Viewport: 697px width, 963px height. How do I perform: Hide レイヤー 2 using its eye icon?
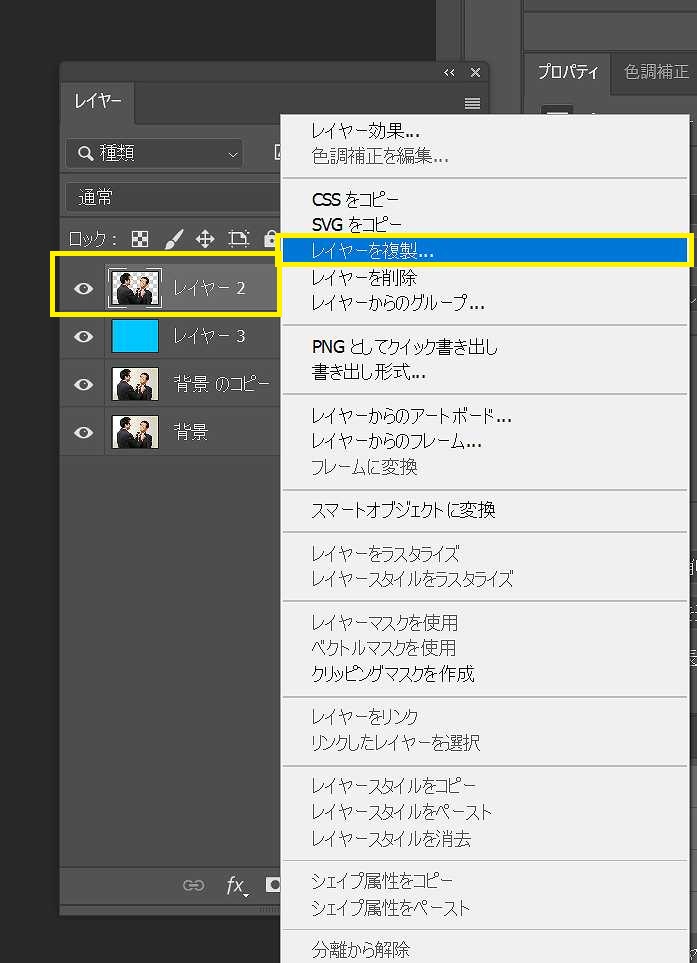pos(84,289)
